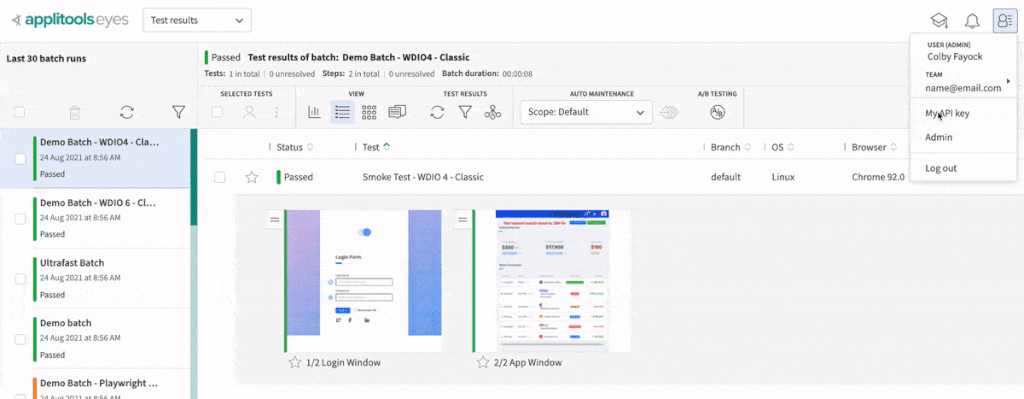Open the A/B testing icon
1024x399 pixels.
tap(717, 112)
